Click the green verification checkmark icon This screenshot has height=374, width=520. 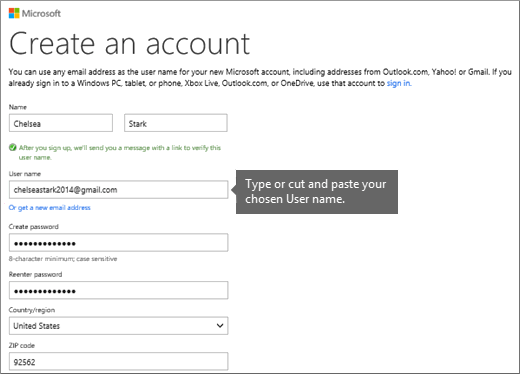pyautogui.click(x=13, y=147)
